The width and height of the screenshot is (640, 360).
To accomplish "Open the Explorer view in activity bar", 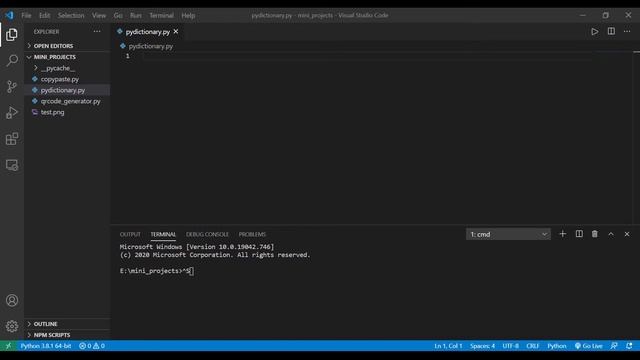I will (12, 35).
